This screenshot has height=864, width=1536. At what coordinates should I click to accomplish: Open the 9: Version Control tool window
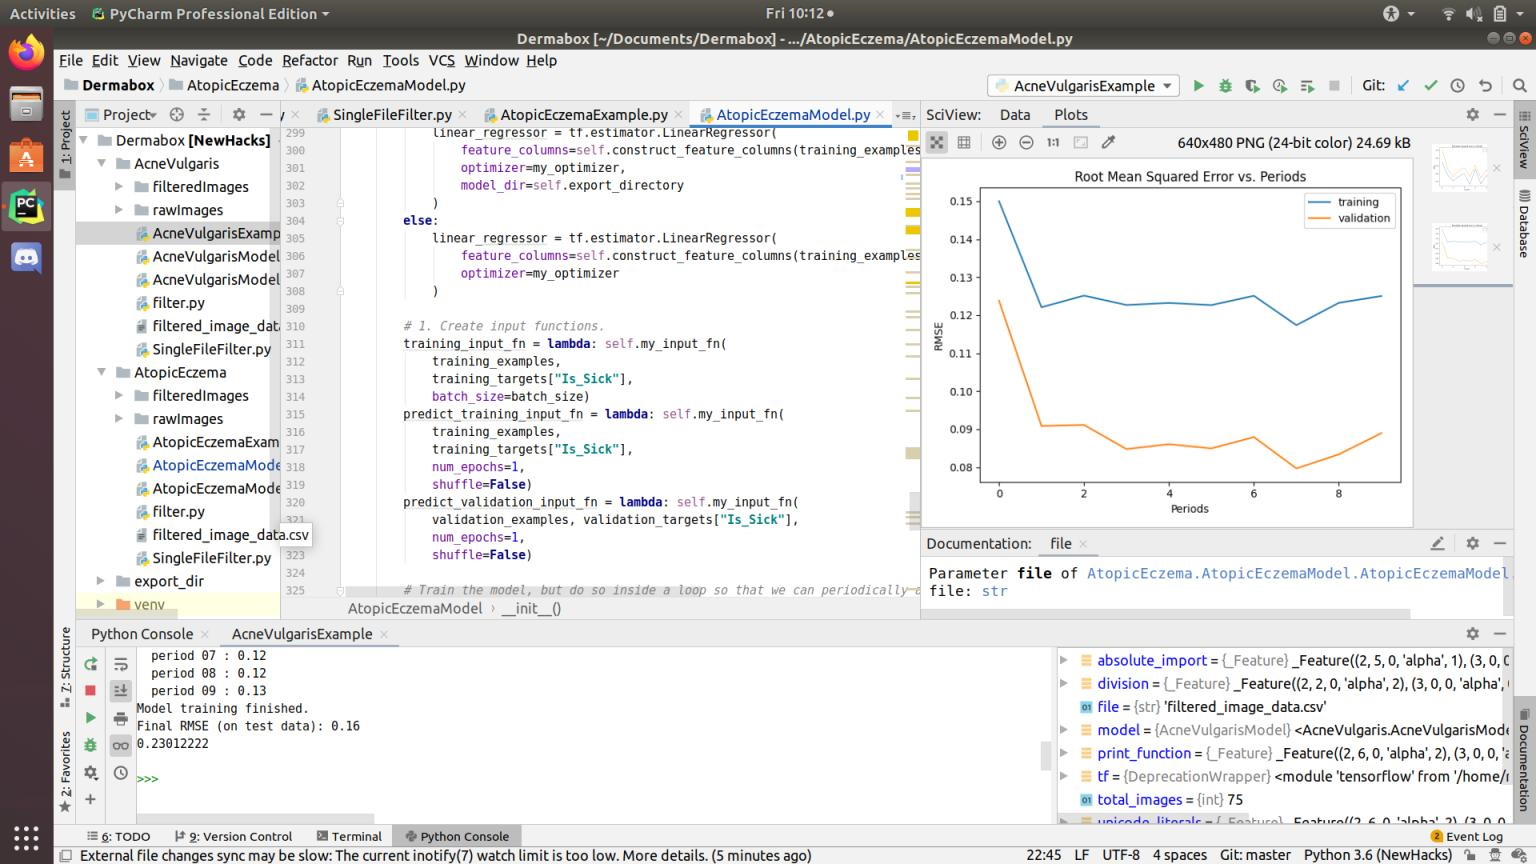click(x=233, y=837)
